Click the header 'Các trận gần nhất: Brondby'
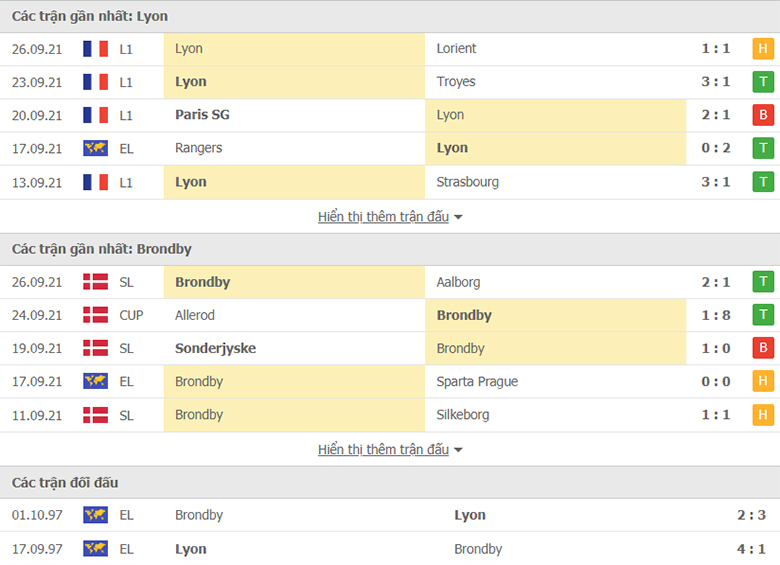Screen dimensions: 780x565 click(x=101, y=249)
